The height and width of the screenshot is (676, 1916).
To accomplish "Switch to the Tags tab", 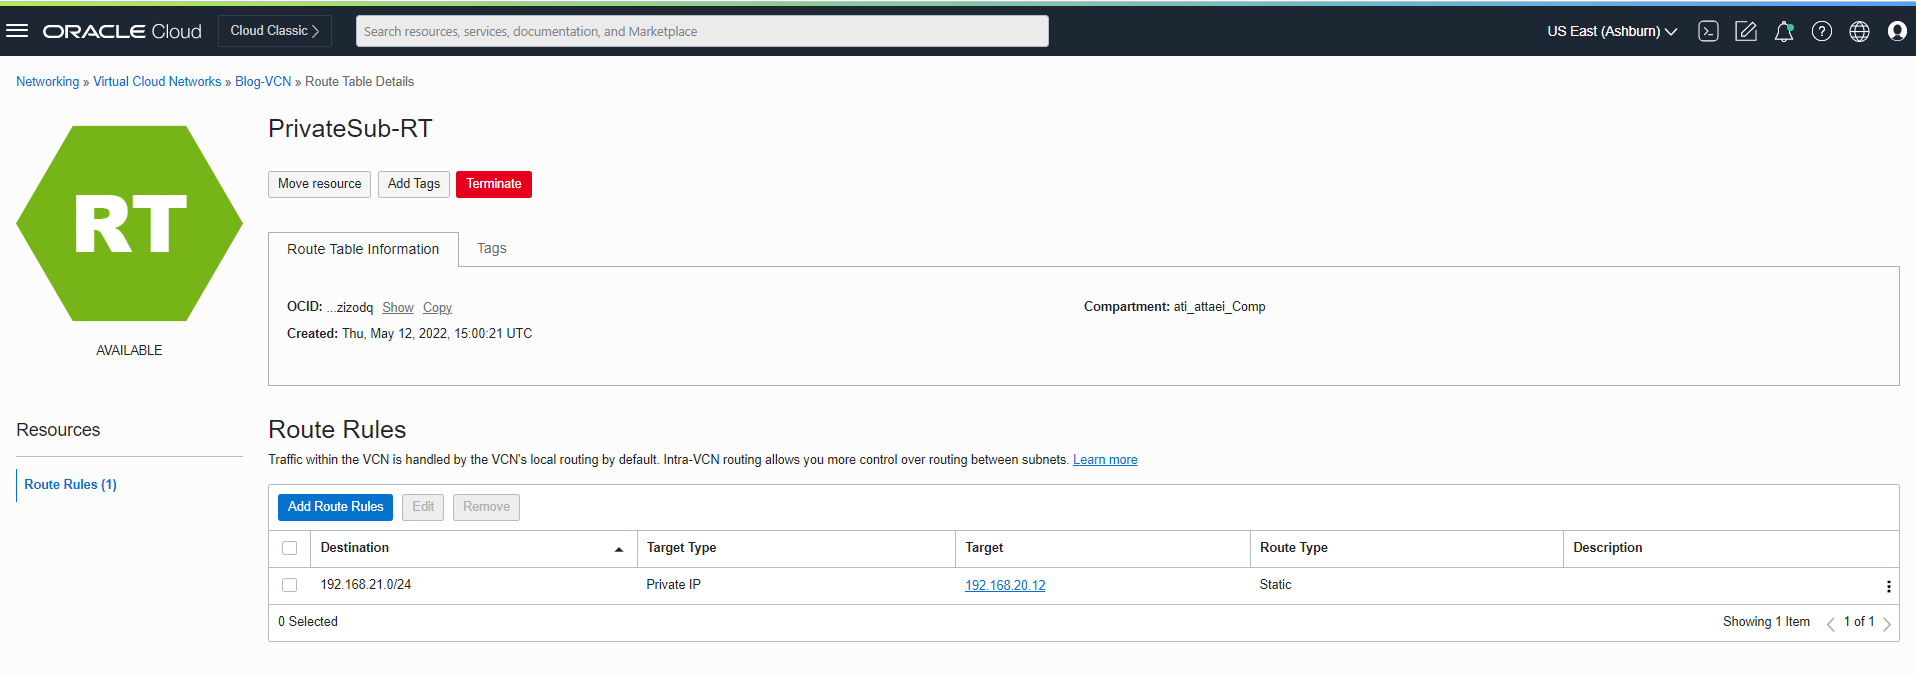I will tap(491, 248).
